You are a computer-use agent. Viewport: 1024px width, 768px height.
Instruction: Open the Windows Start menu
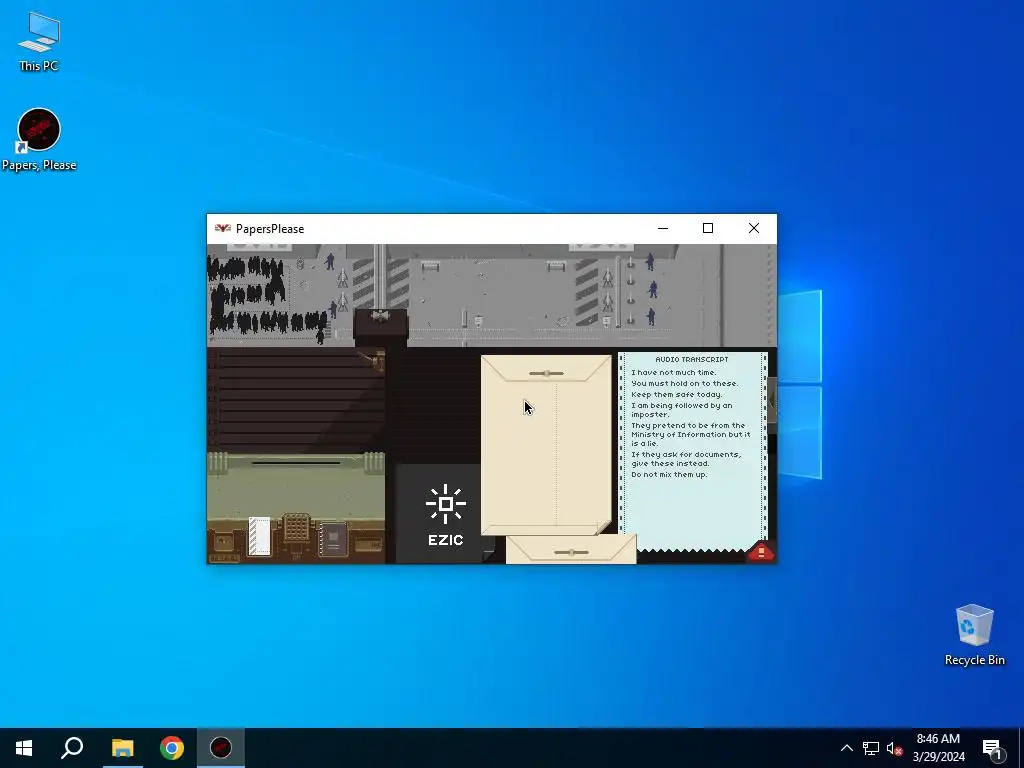[x=24, y=748]
